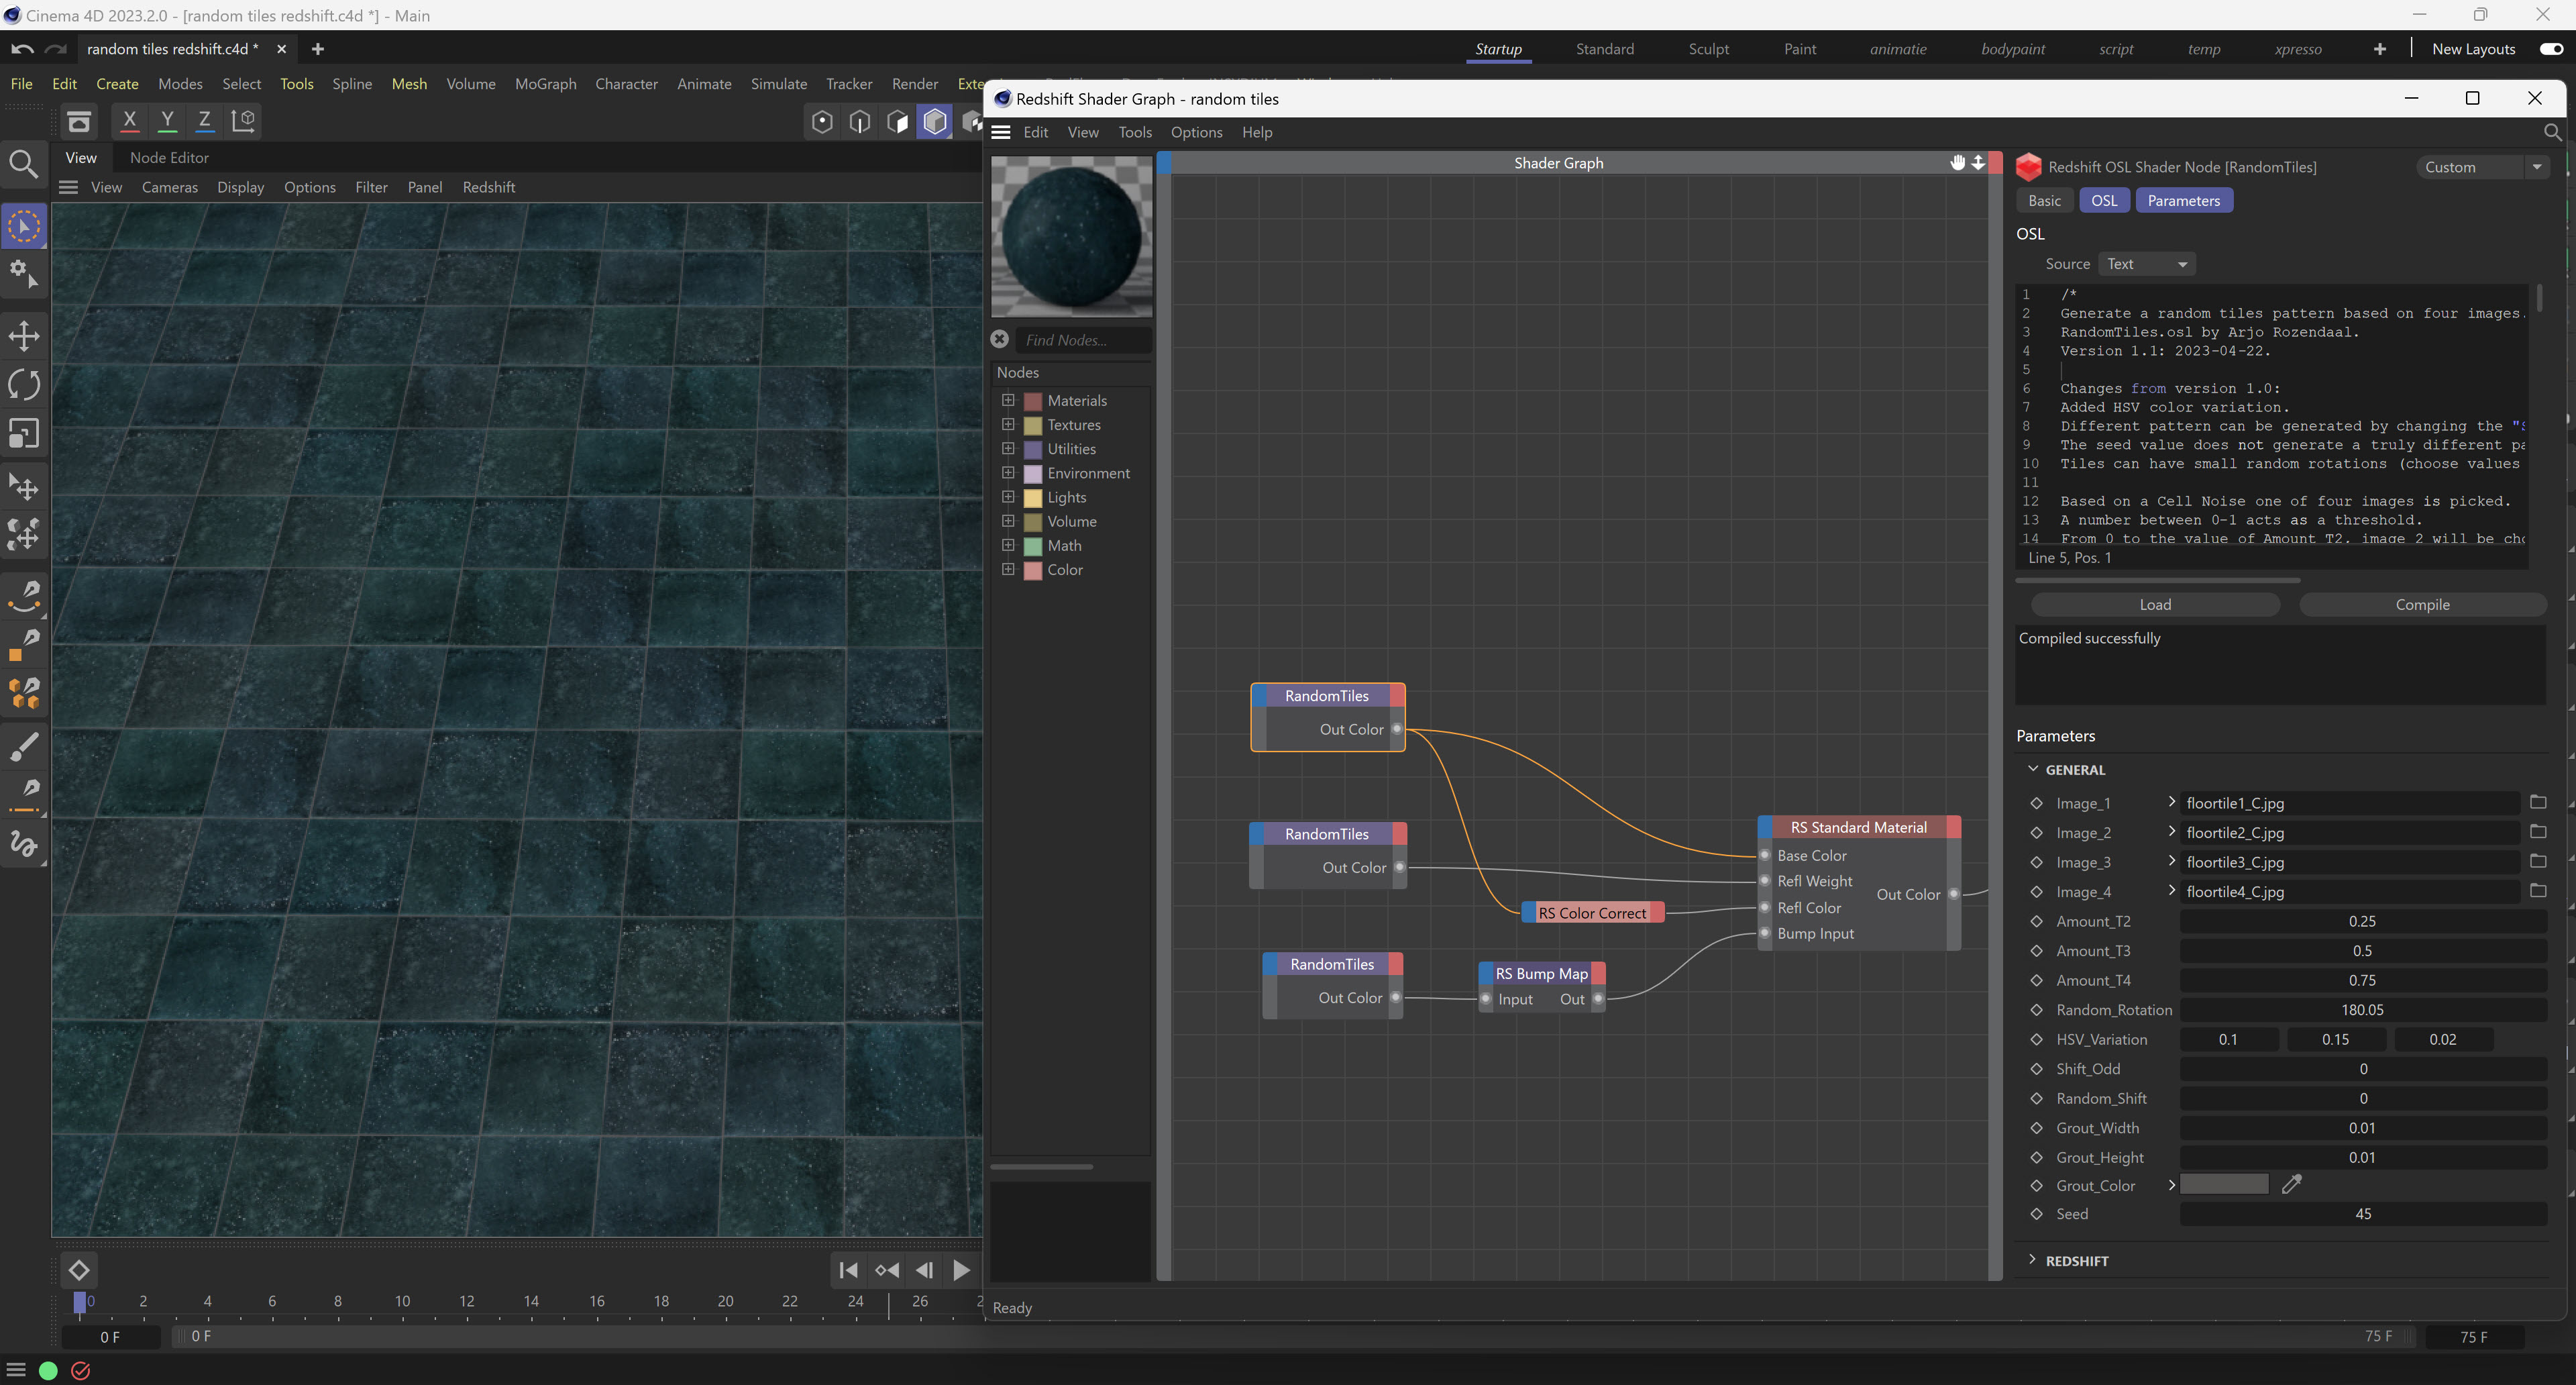Toggle keyframe diamond for Seed parameter
This screenshot has height=1385, width=2576.
(2036, 1214)
